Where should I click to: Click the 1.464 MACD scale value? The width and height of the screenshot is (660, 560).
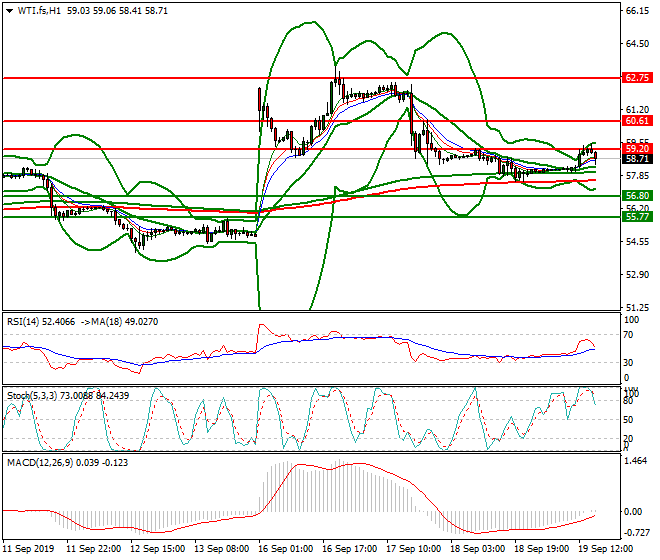(x=636, y=461)
